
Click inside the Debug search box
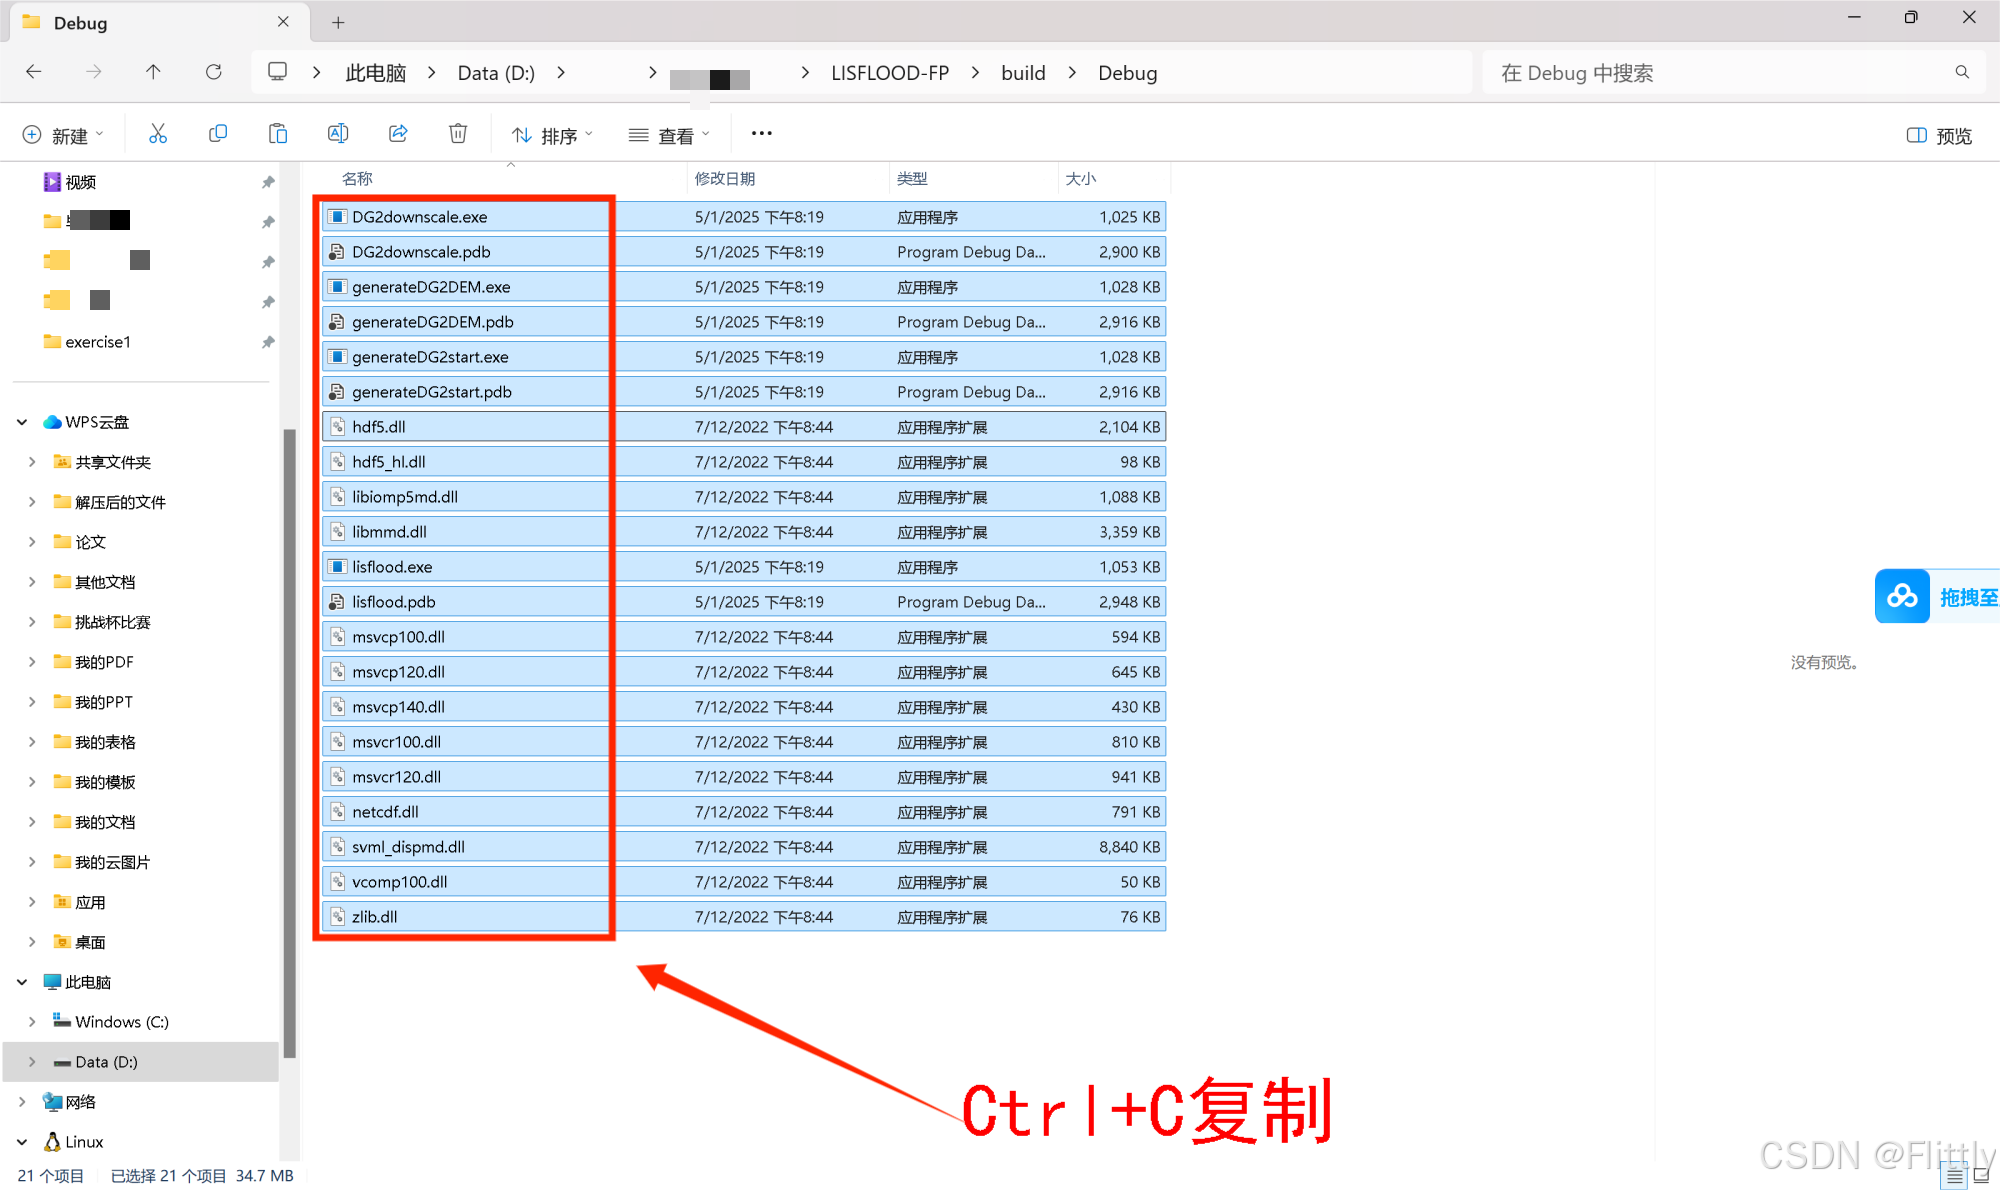pos(1700,71)
